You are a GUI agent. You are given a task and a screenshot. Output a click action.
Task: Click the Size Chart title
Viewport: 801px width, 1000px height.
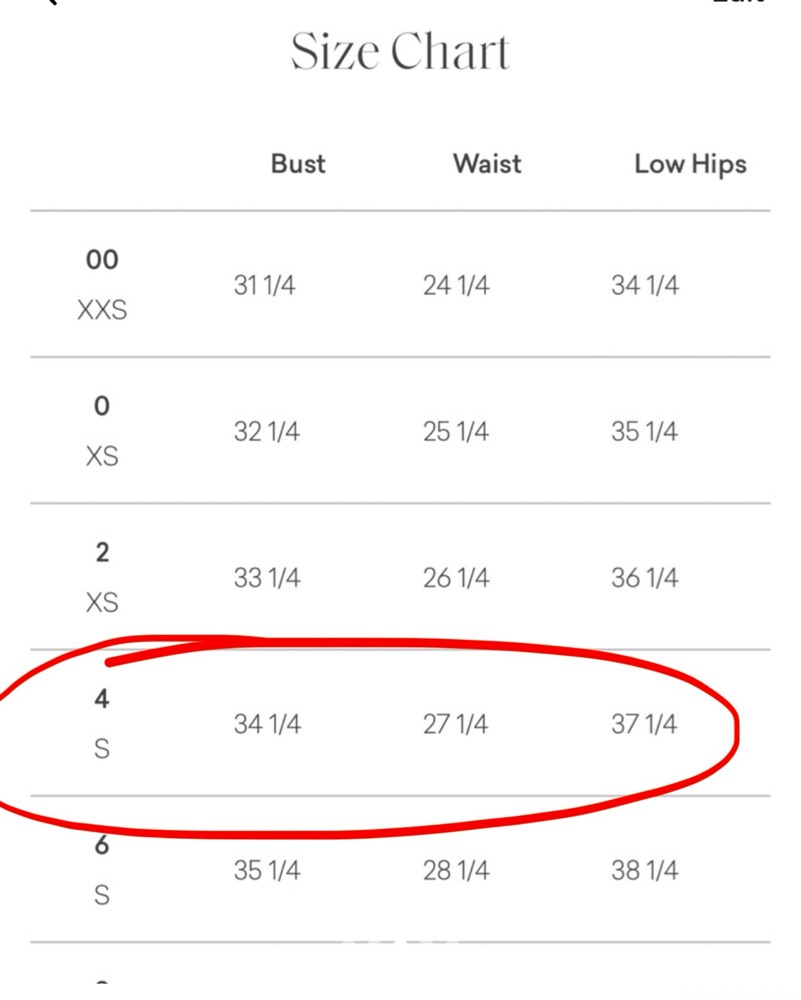coord(400,52)
